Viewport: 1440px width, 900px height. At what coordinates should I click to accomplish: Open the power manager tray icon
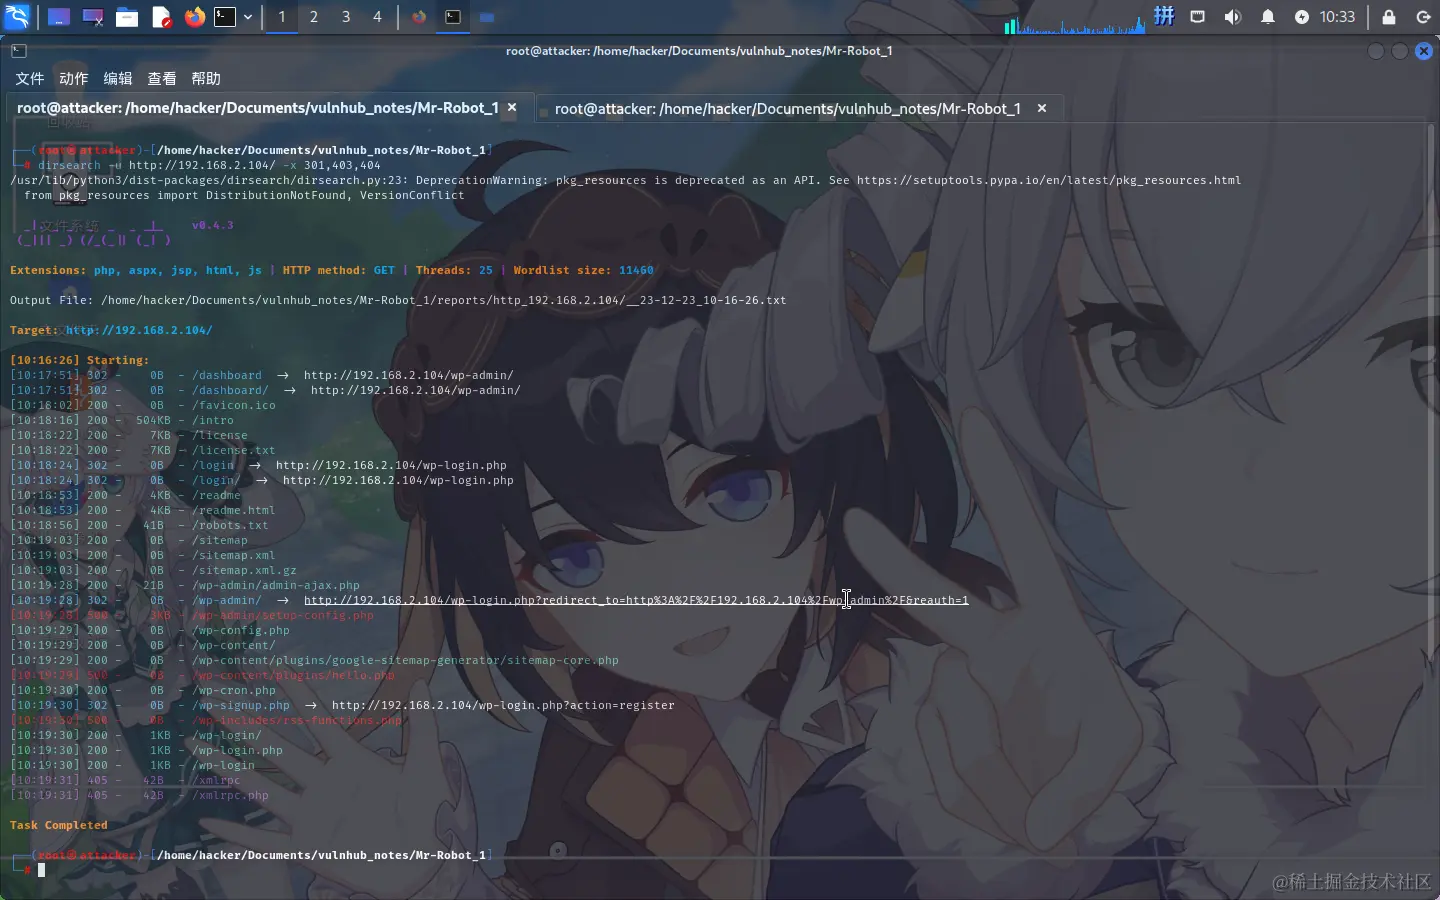tap(1301, 17)
